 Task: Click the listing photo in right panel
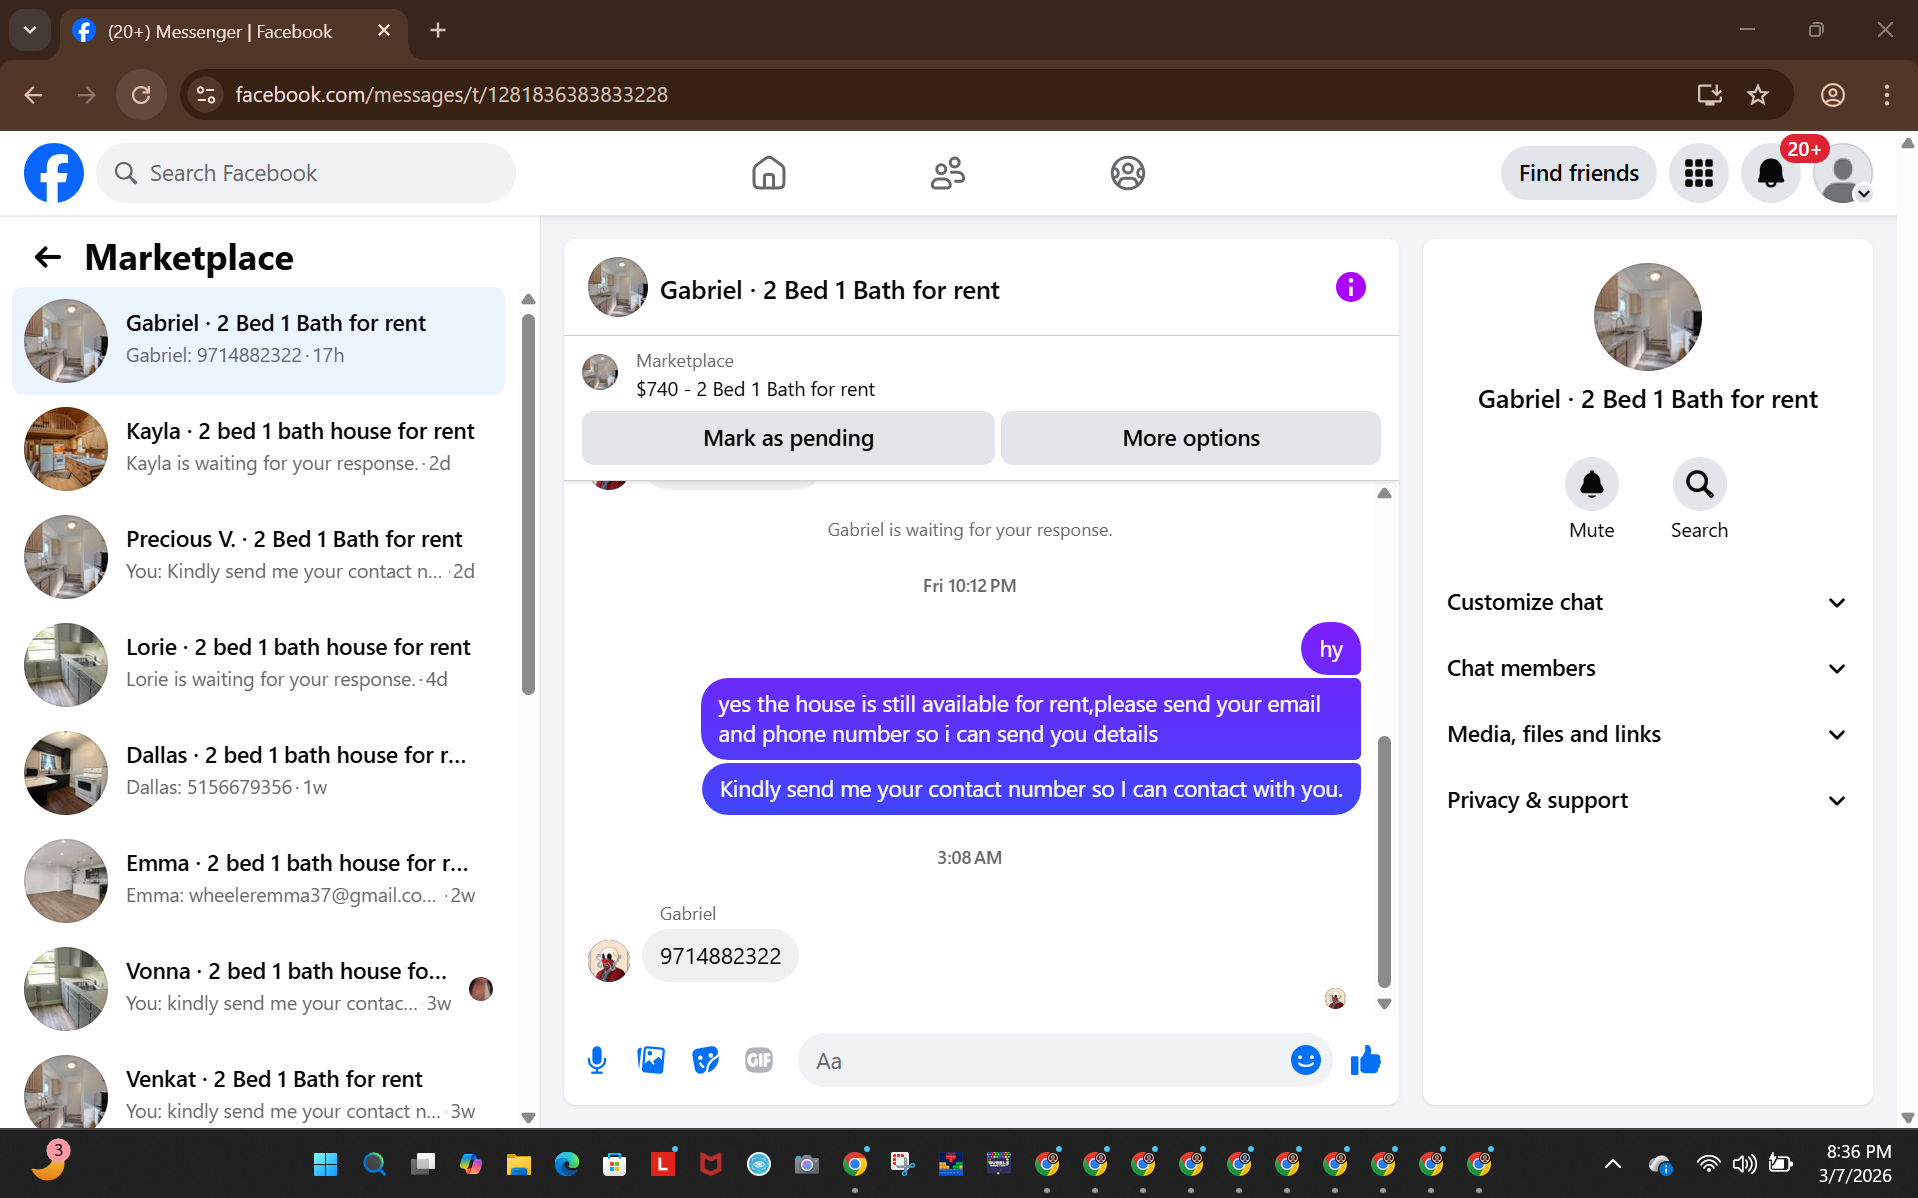point(1647,317)
